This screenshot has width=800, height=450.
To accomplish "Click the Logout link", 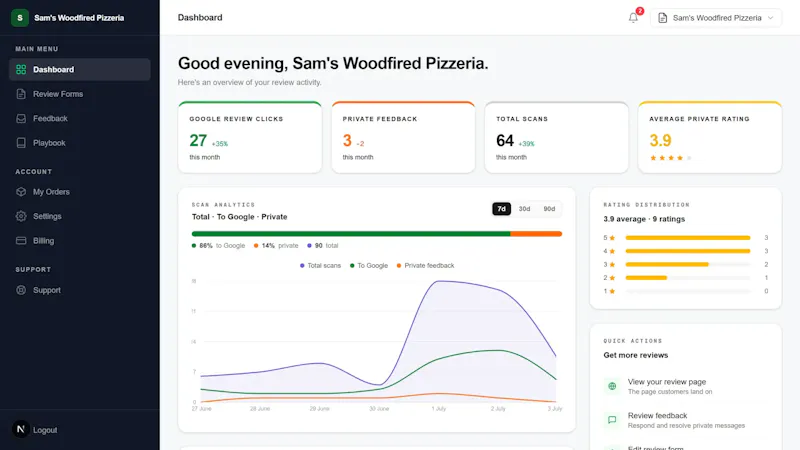I will (45, 430).
